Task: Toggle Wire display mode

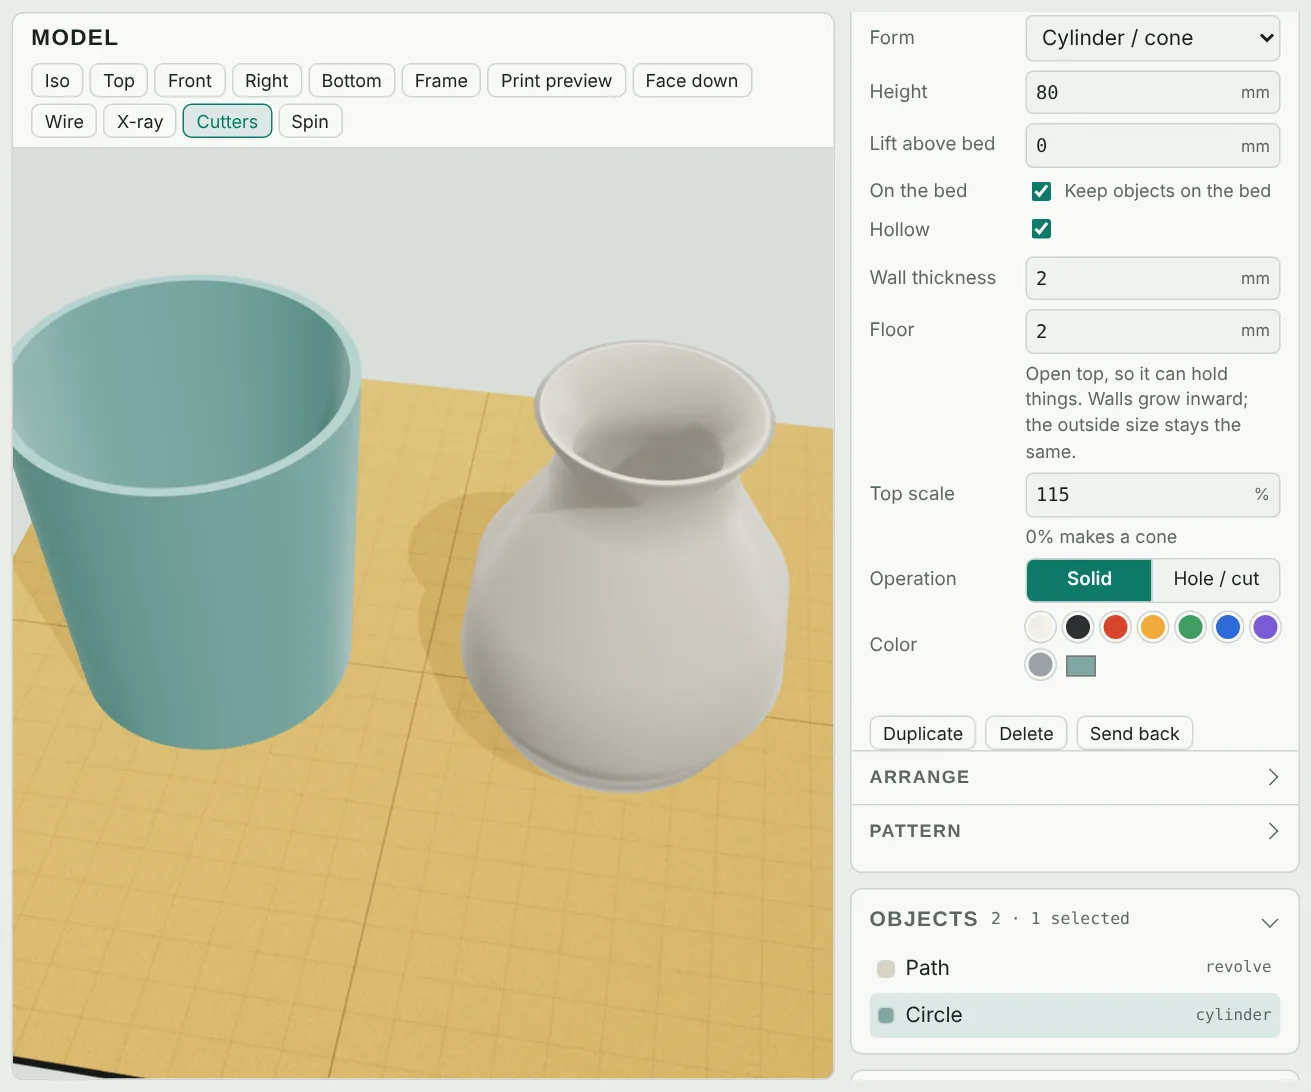Action: [x=64, y=121]
